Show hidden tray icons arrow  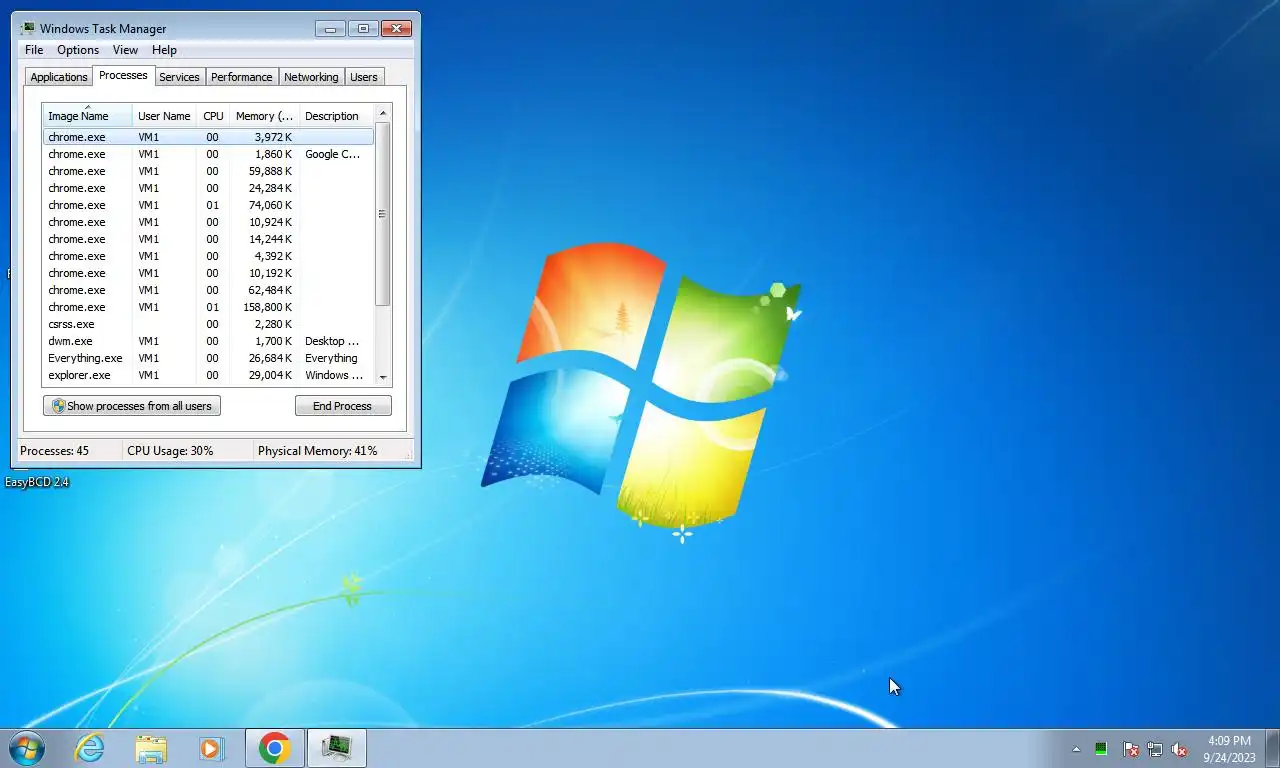tap(1076, 749)
